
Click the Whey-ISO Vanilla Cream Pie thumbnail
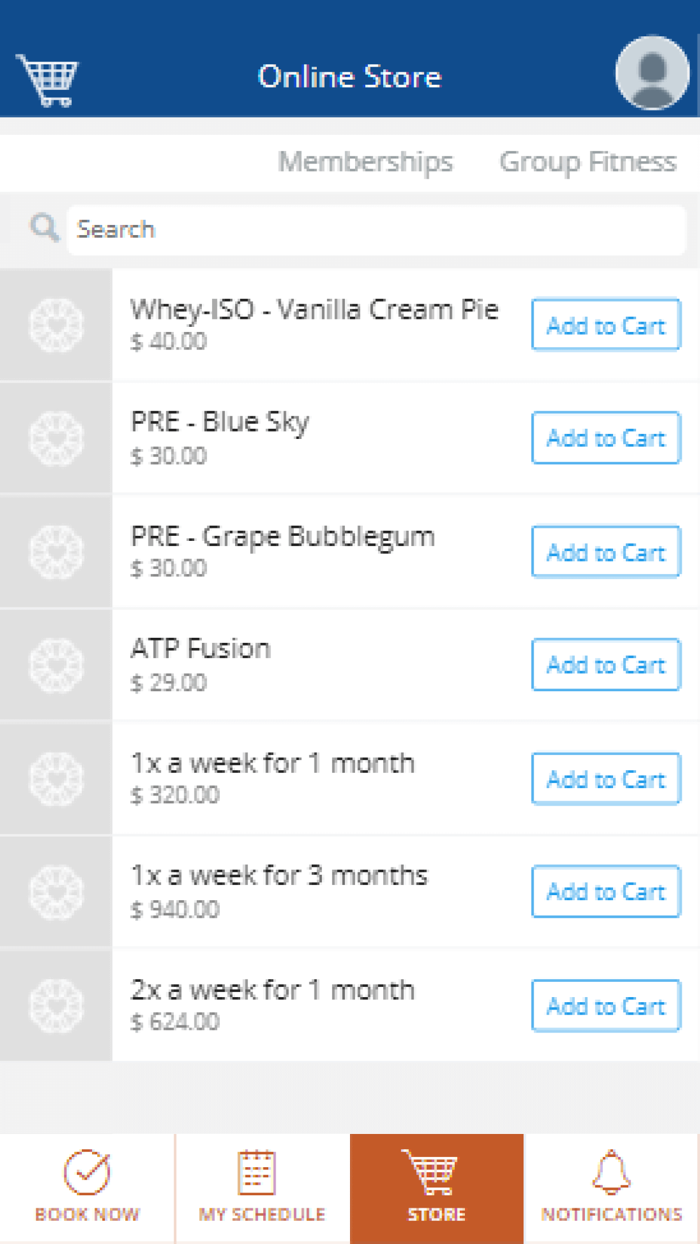click(56, 325)
